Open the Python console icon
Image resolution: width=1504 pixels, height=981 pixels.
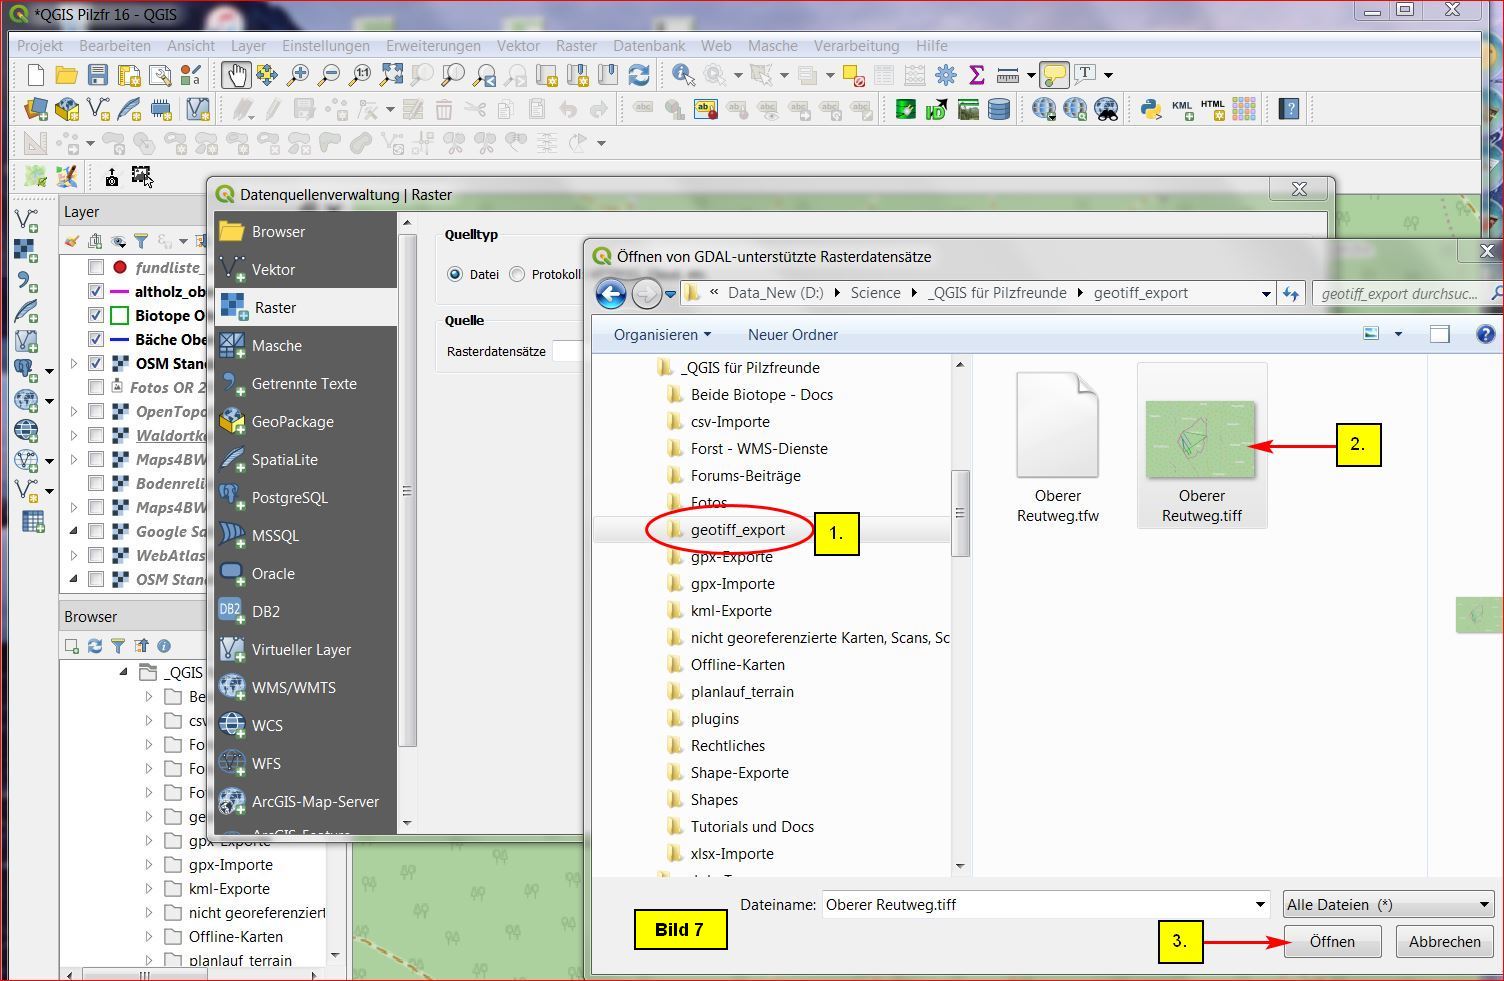[1151, 109]
